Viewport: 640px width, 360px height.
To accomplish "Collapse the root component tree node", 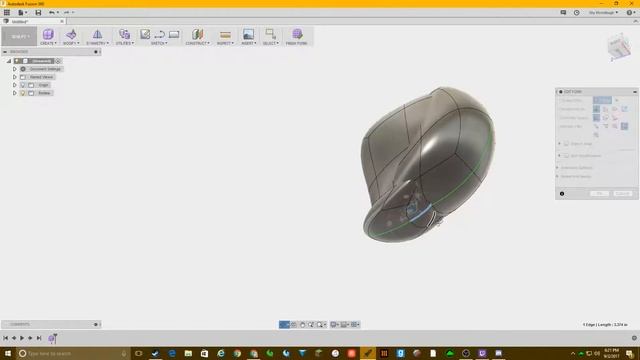I will pyautogui.click(x=9, y=61).
